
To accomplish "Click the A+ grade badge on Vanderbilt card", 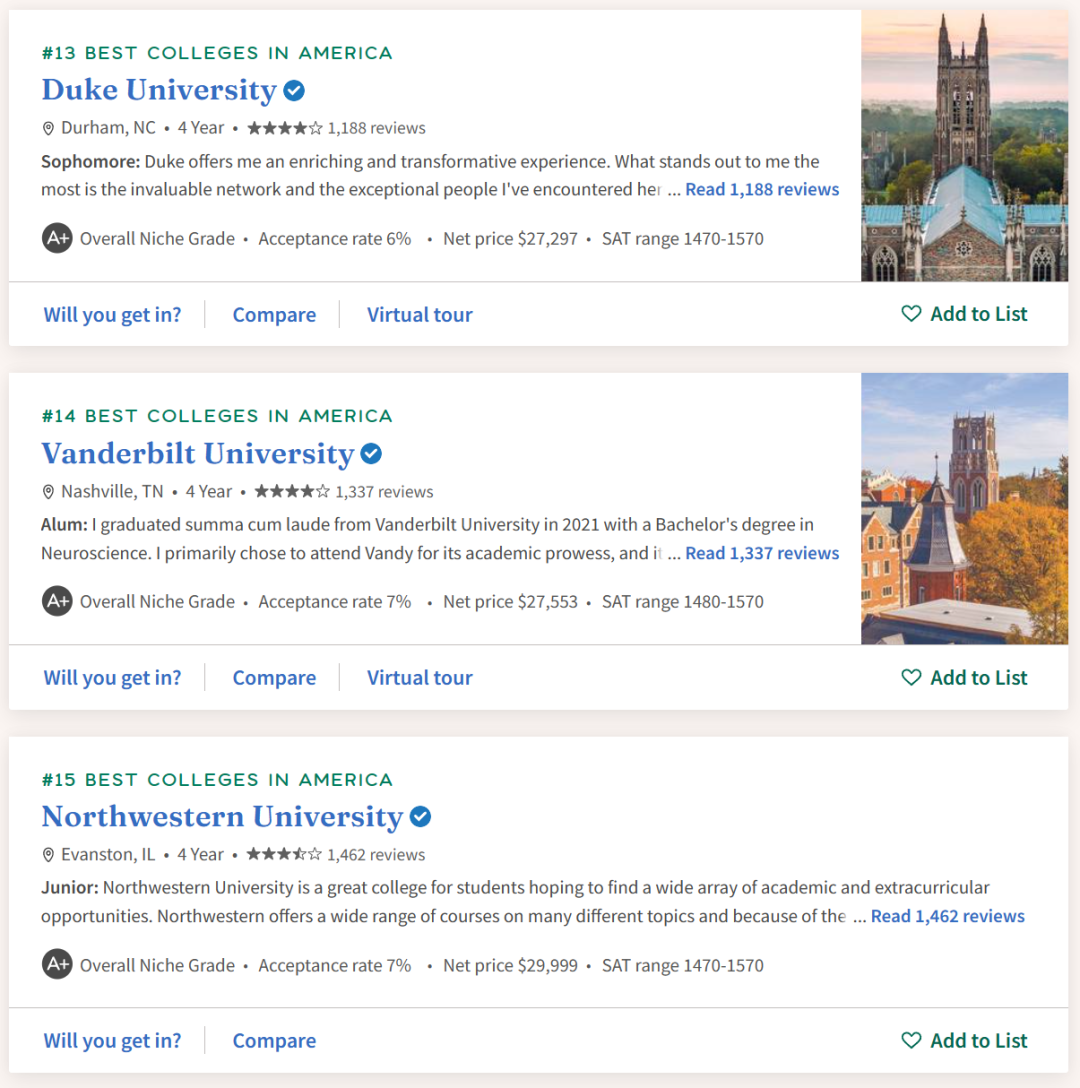I will (57, 602).
